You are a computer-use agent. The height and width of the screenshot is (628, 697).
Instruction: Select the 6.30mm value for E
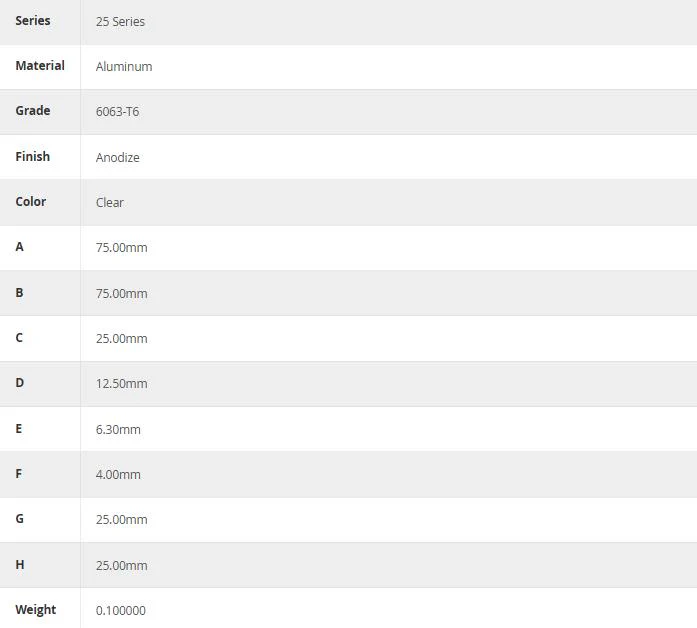click(118, 430)
